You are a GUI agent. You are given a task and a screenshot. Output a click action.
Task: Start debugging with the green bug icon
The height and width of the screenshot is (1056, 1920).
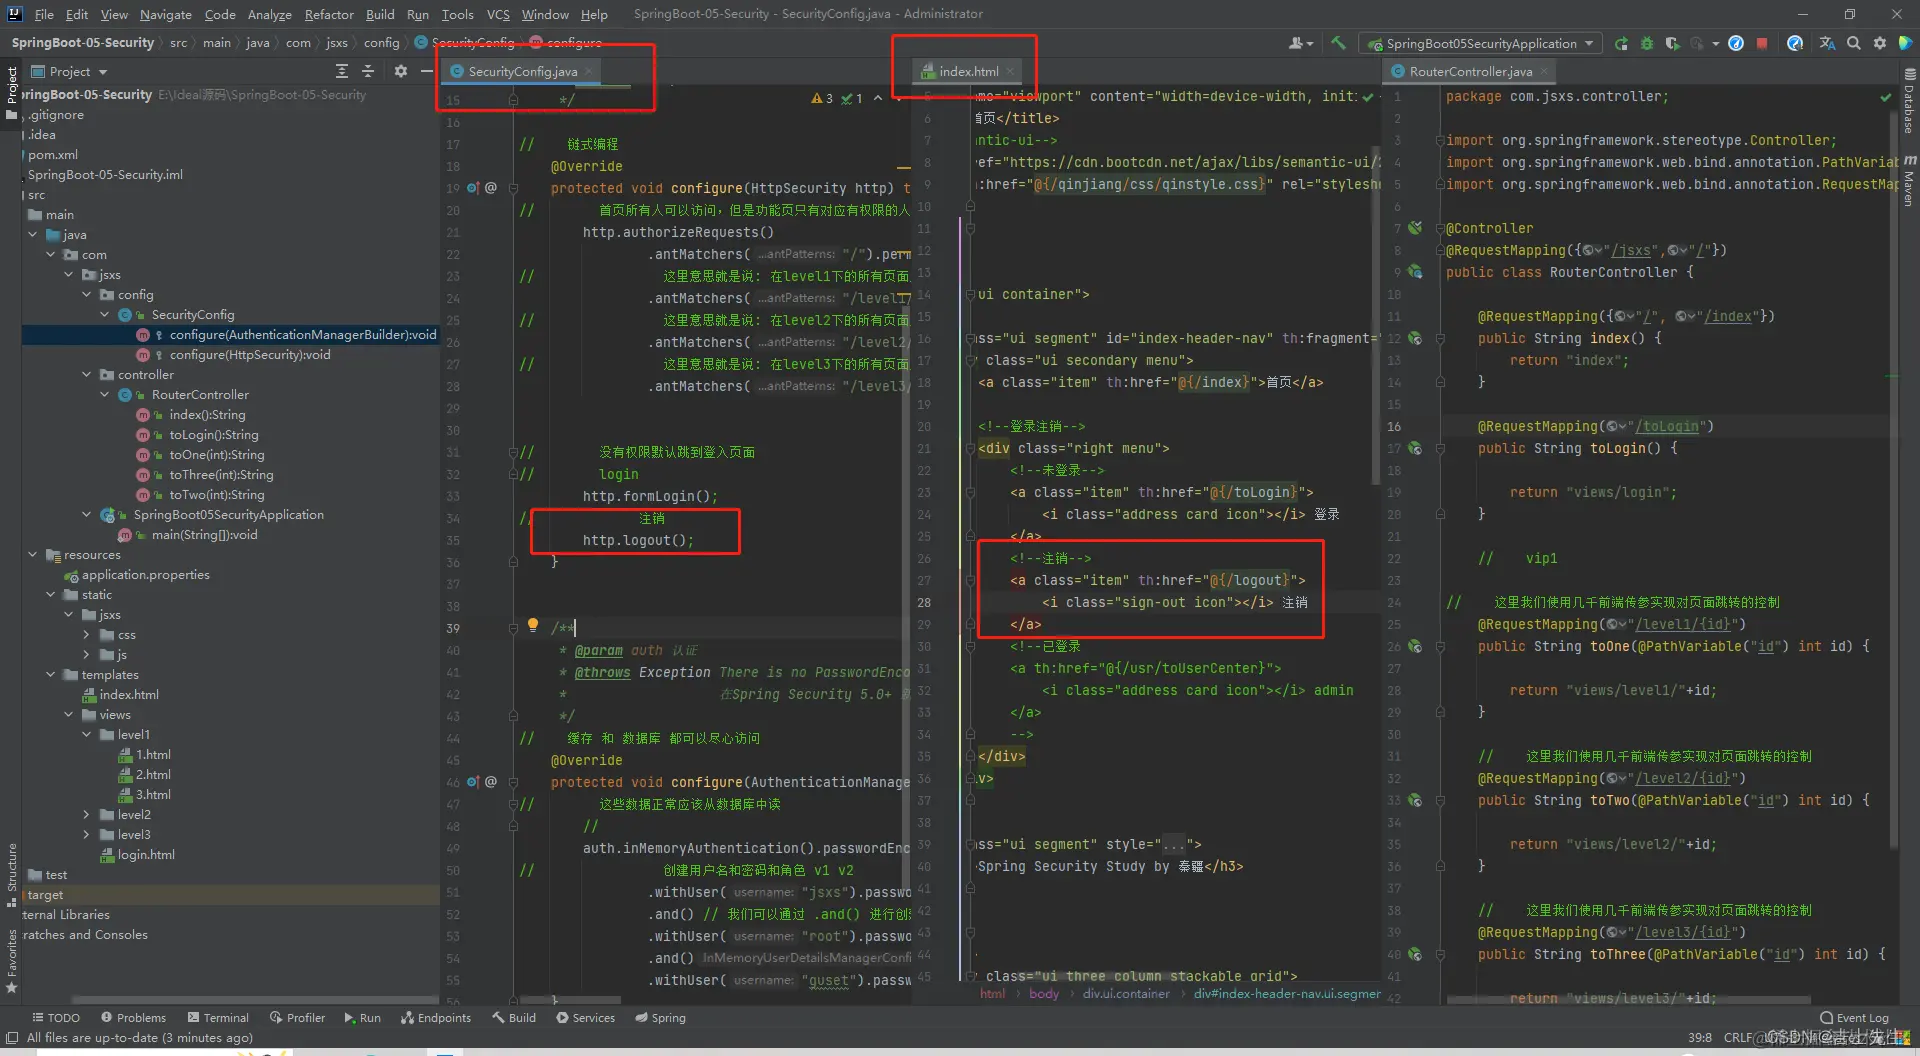[x=1646, y=43]
